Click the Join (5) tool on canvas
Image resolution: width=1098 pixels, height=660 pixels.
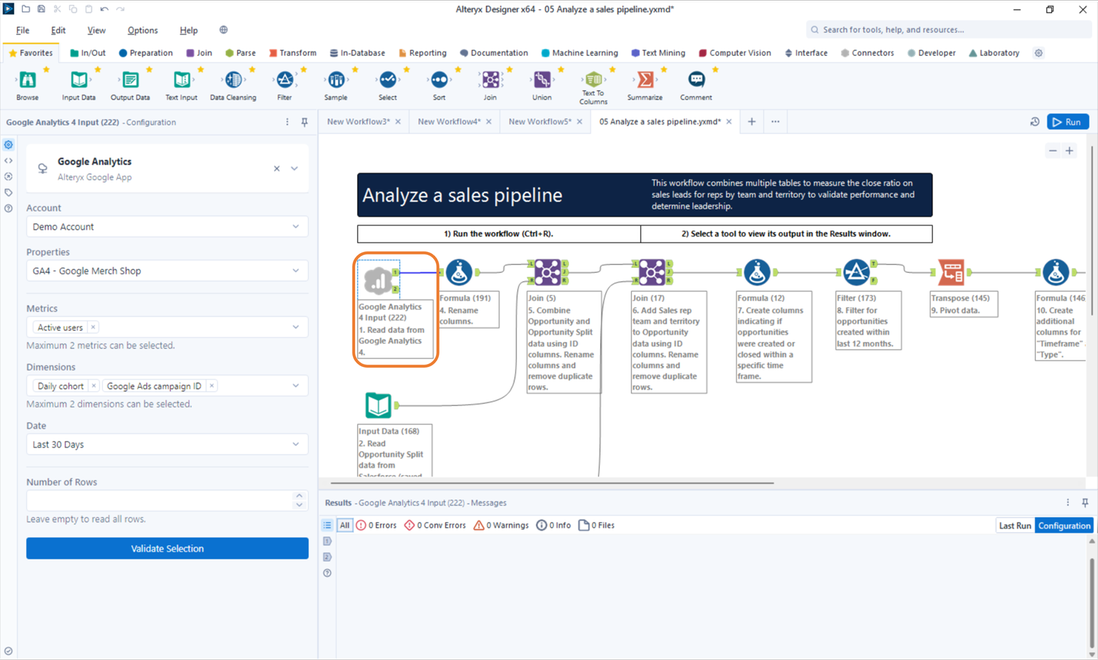pos(548,272)
